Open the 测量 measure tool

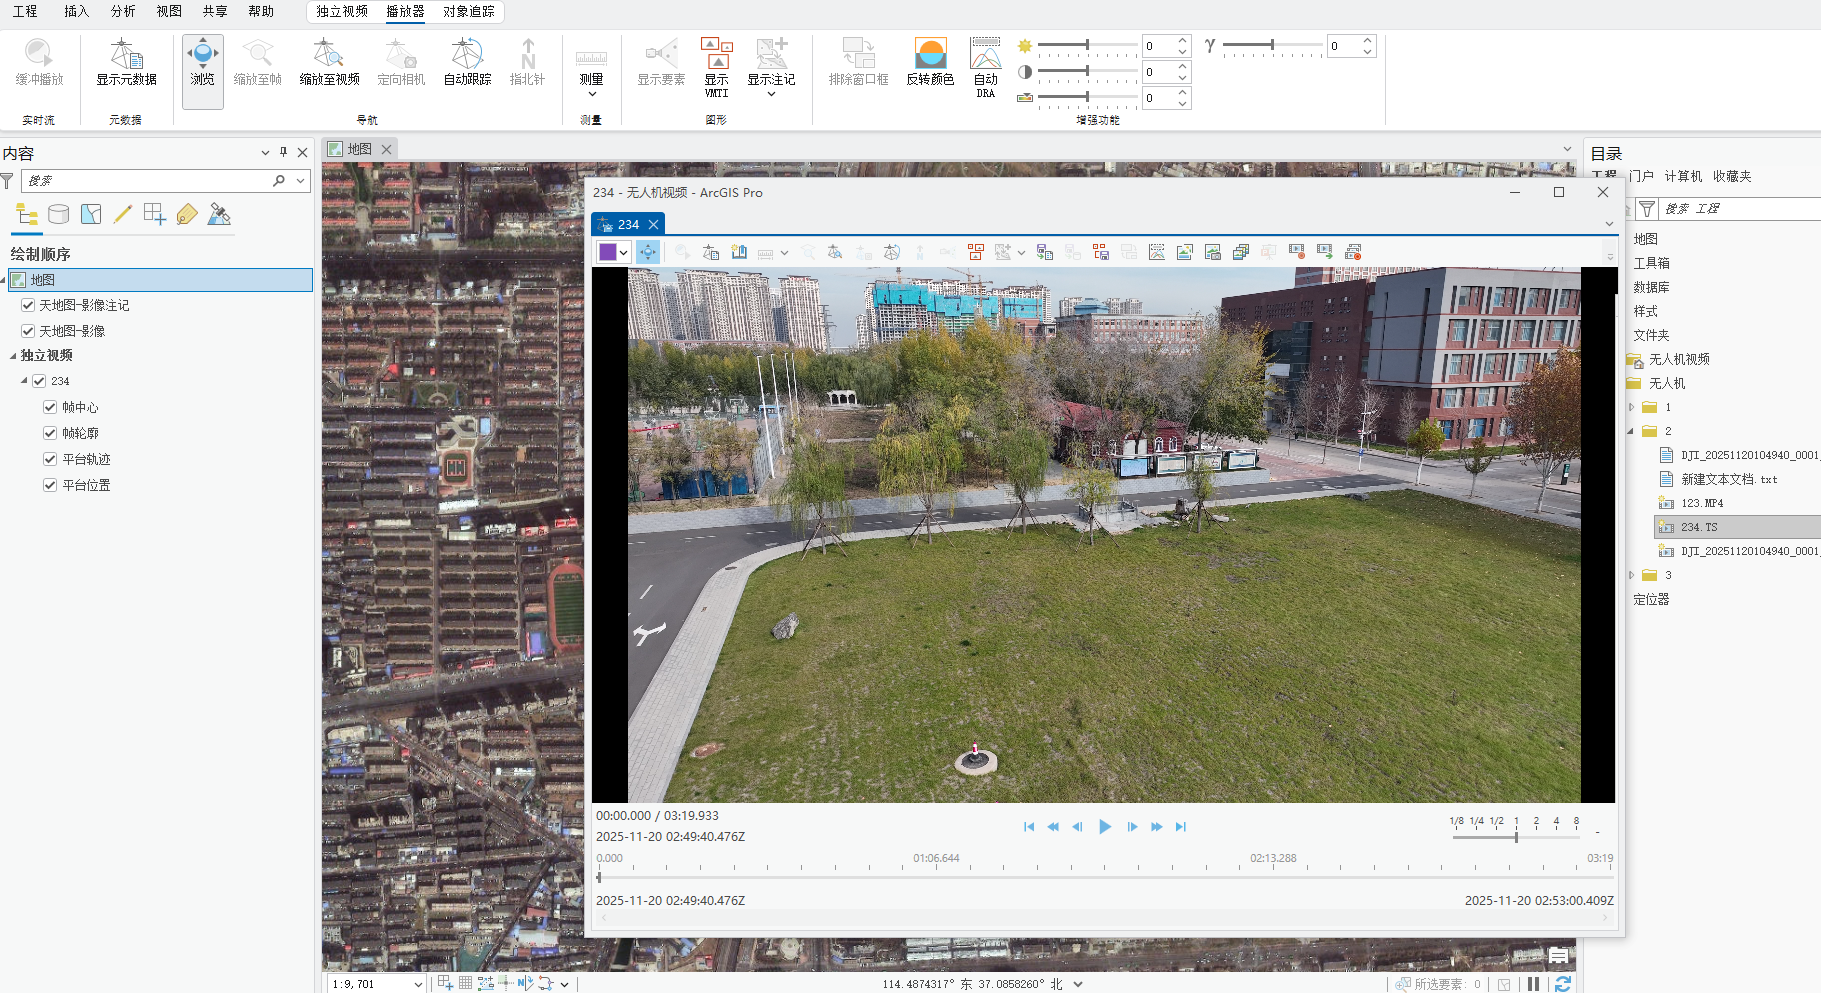[x=591, y=68]
